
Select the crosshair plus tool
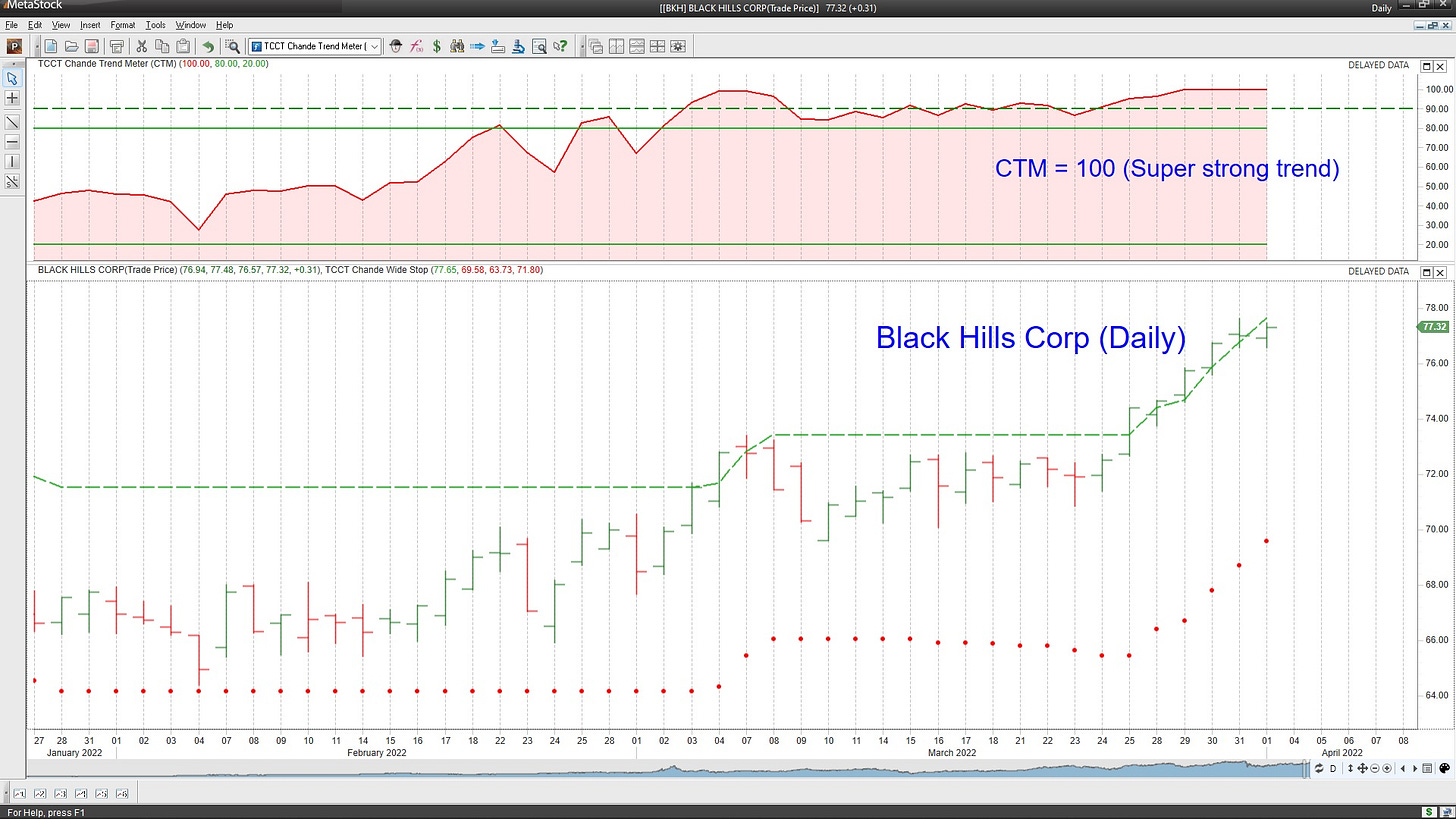(x=12, y=98)
